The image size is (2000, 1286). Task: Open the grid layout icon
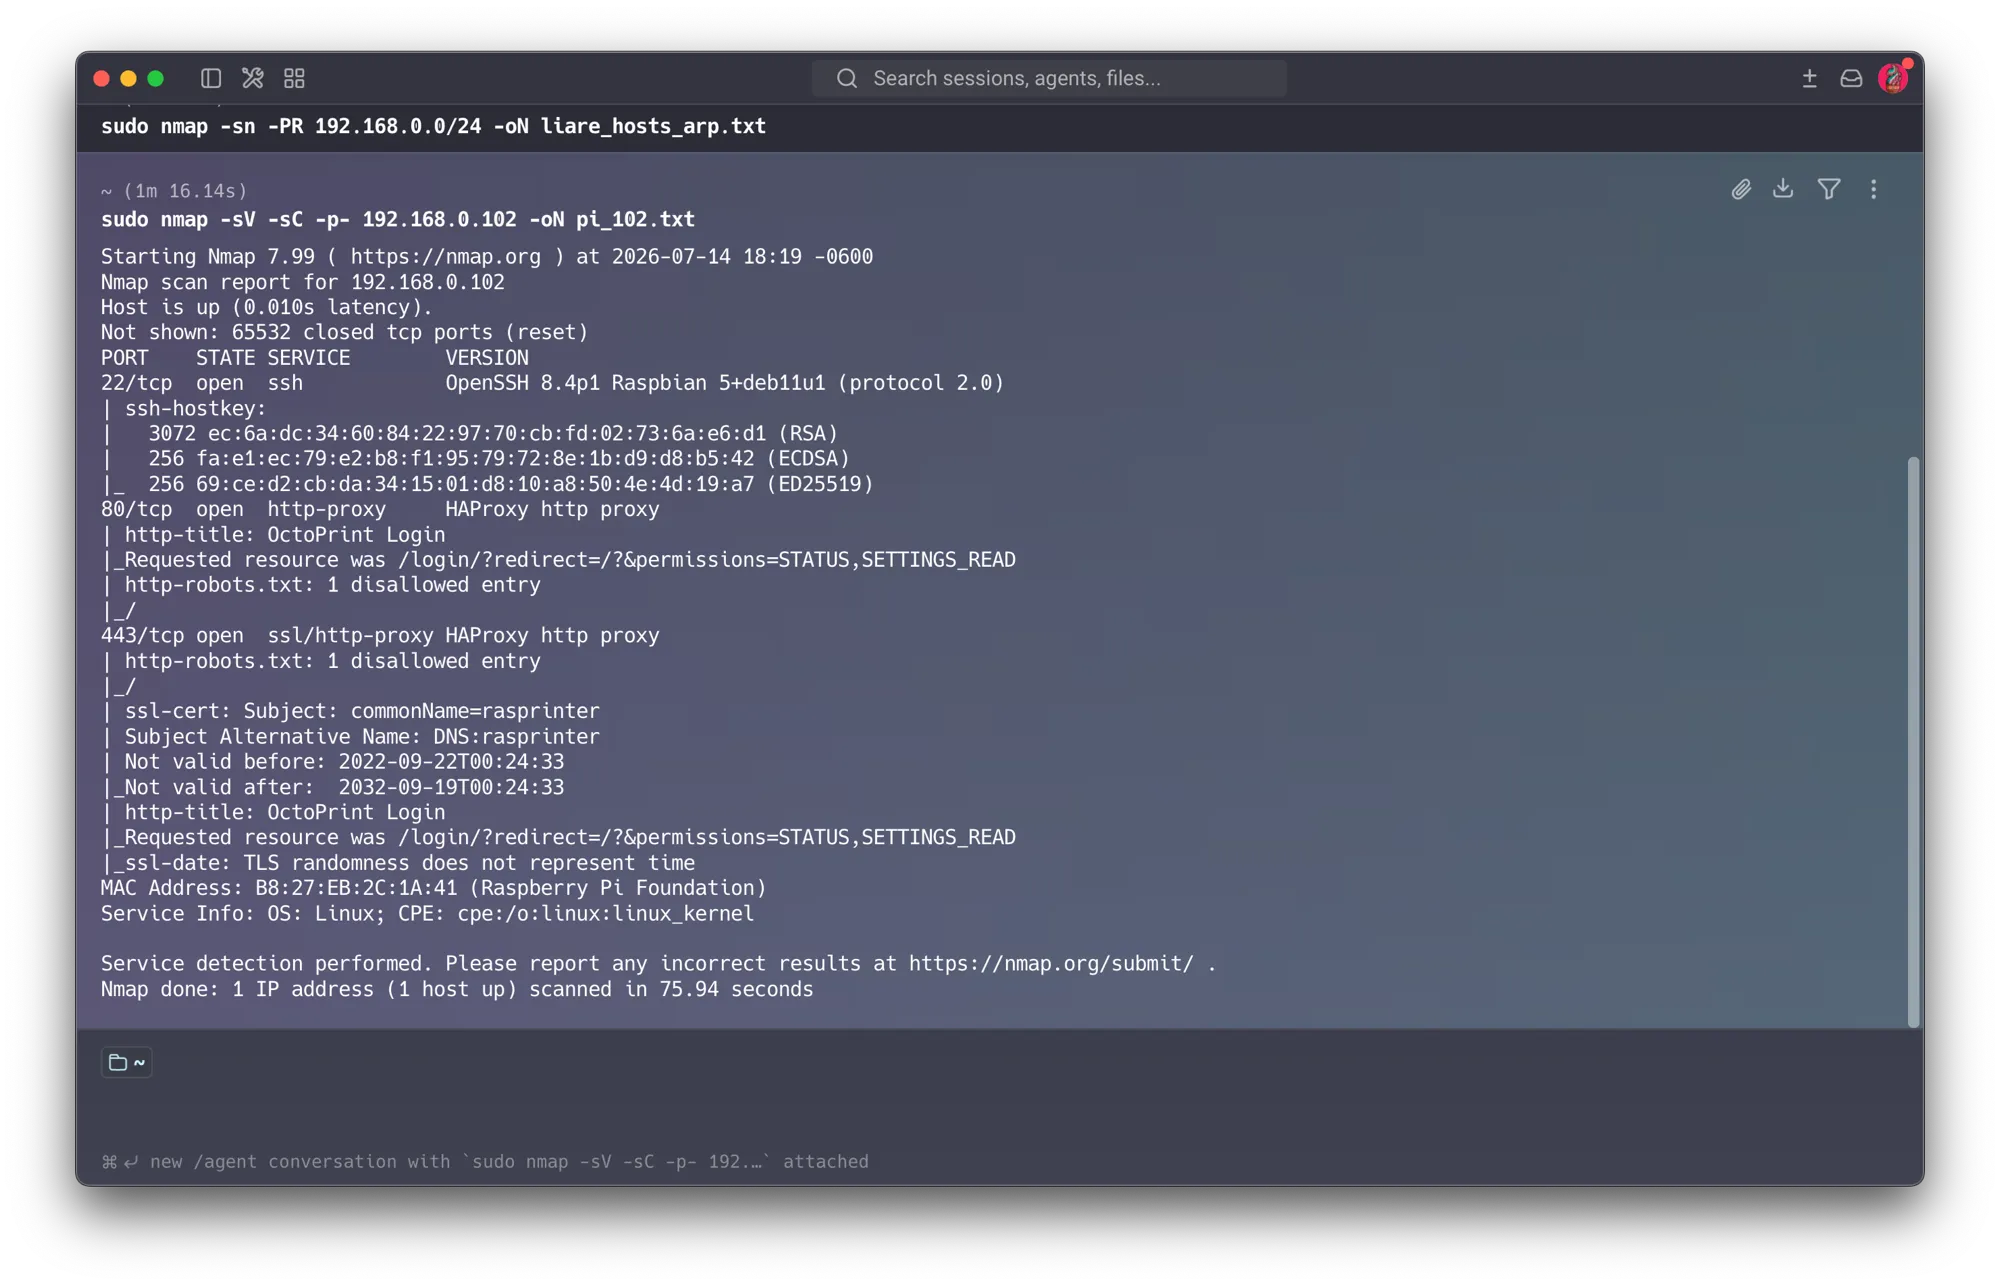pyautogui.click(x=294, y=78)
